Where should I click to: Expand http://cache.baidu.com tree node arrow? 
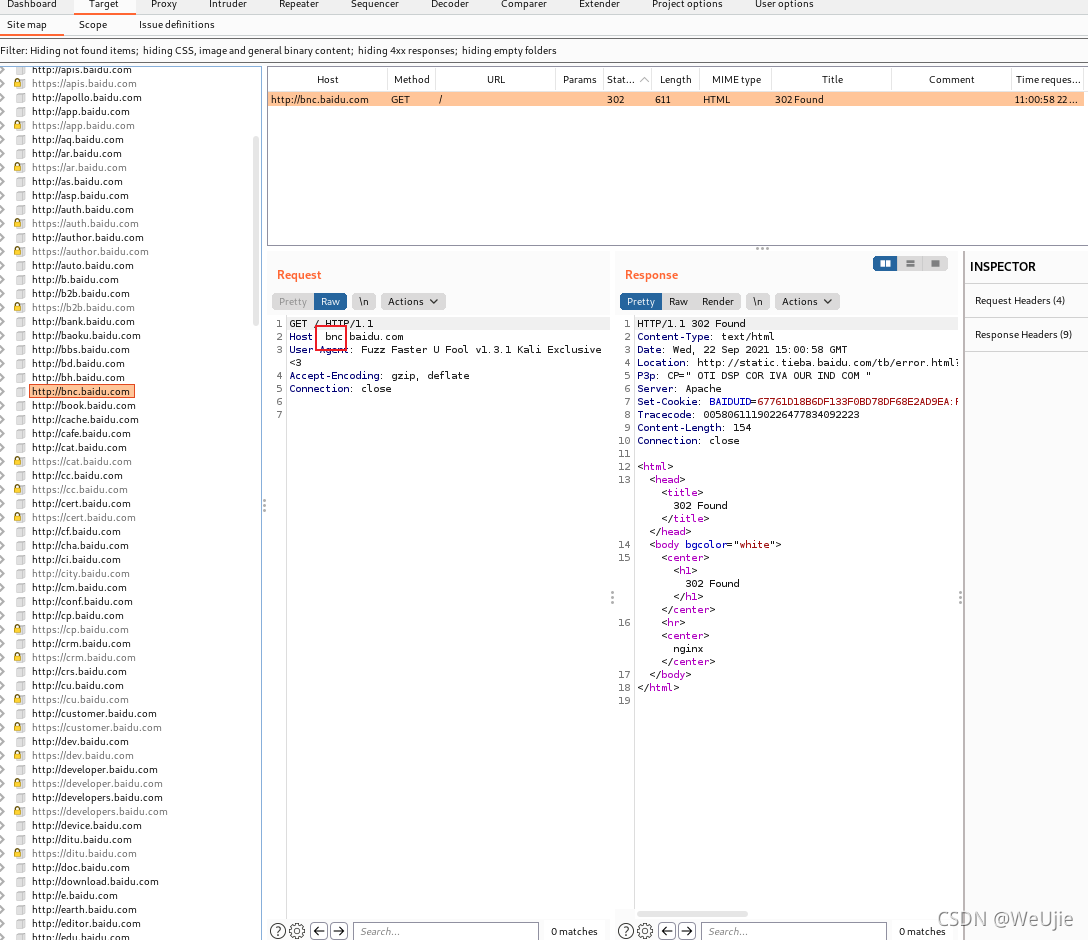pyautogui.click(x=3, y=419)
